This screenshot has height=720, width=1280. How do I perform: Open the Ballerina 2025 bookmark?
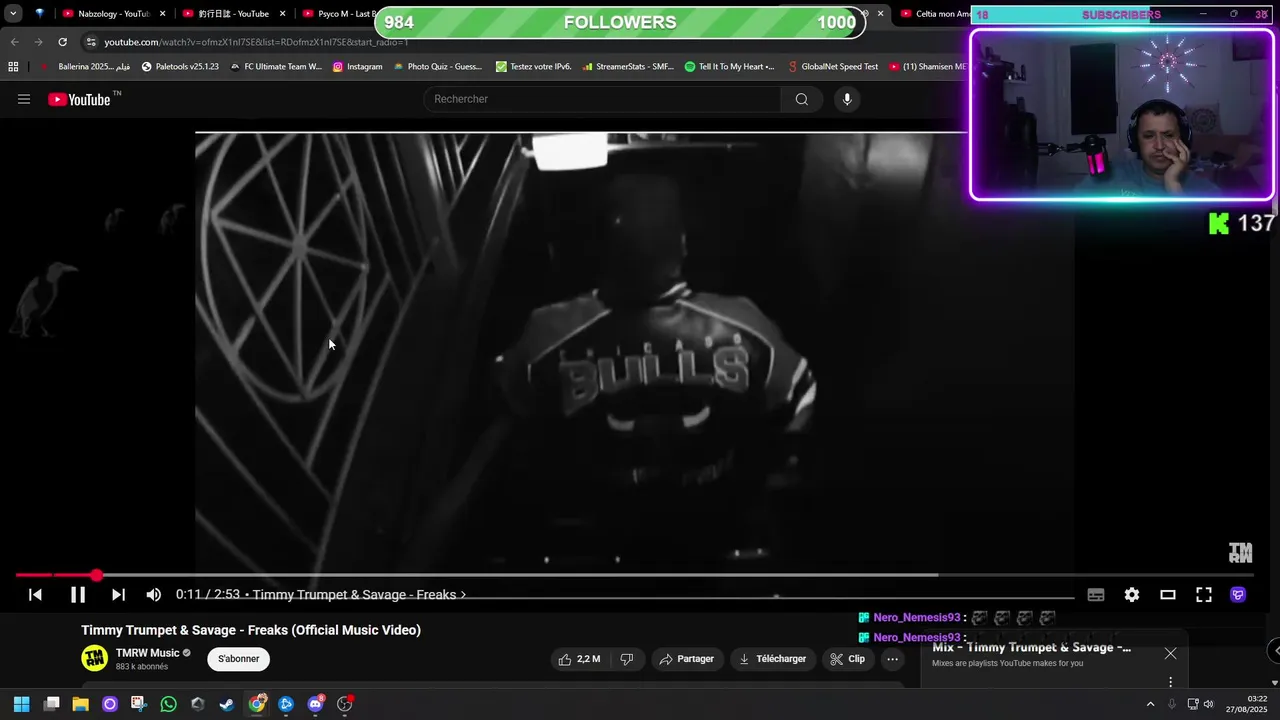(x=85, y=67)
